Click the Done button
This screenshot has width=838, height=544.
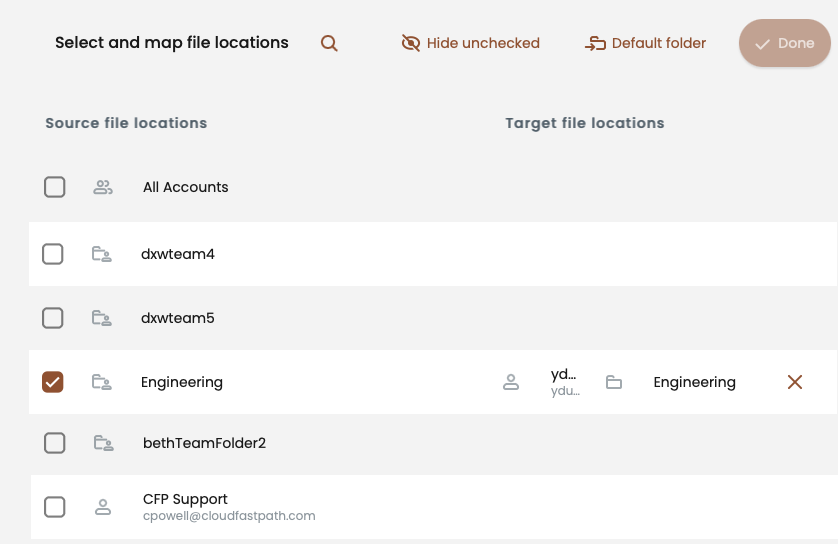785,43
